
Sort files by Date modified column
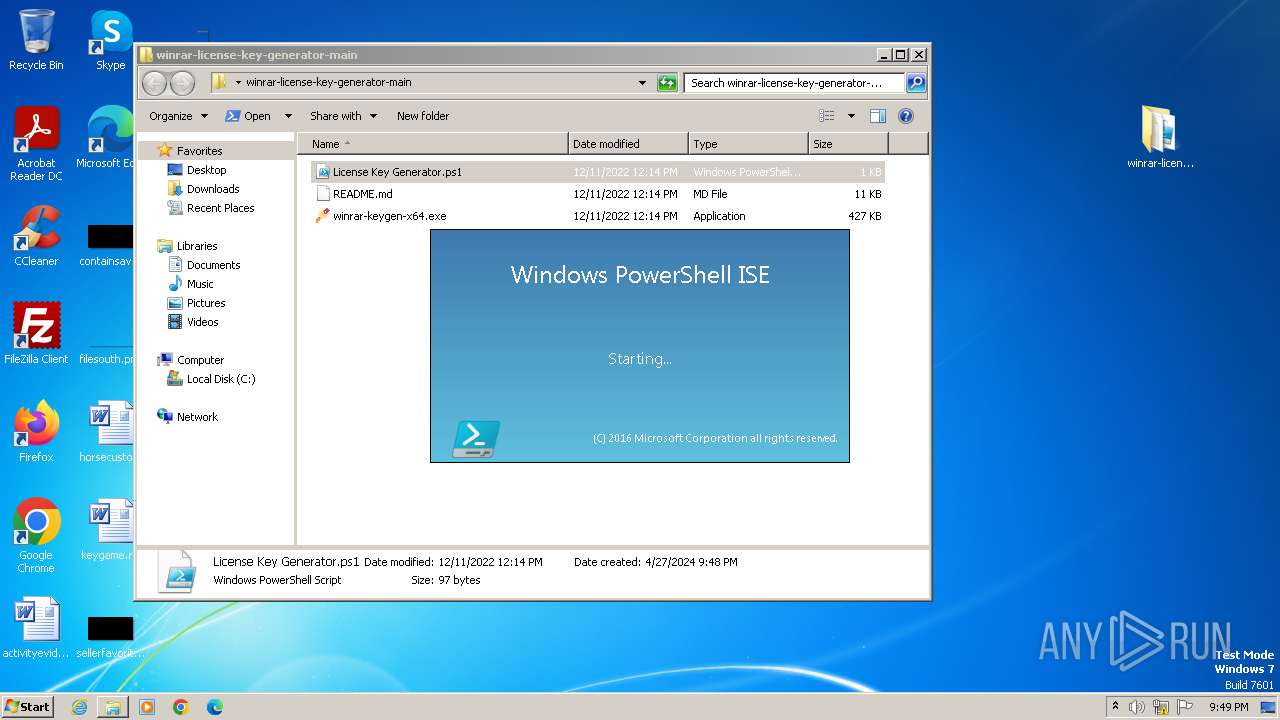click(x=628, y=144)
